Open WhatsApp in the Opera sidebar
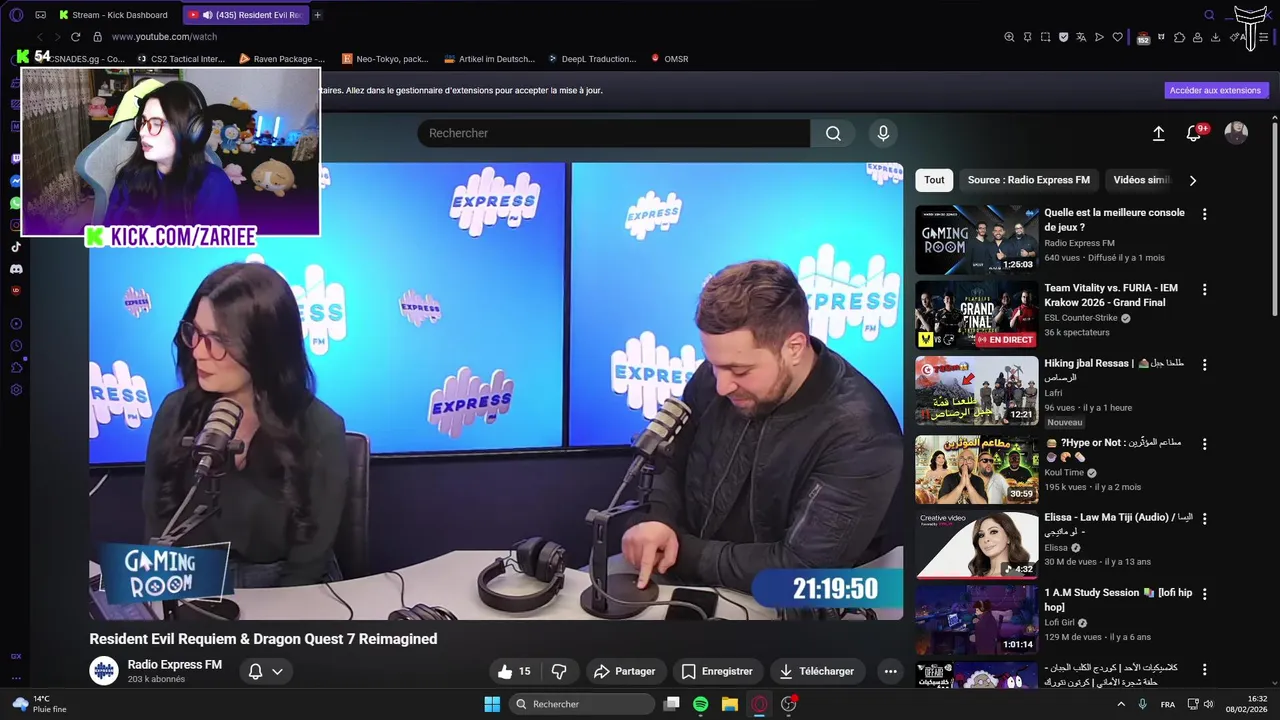 [x=16, y=203]
